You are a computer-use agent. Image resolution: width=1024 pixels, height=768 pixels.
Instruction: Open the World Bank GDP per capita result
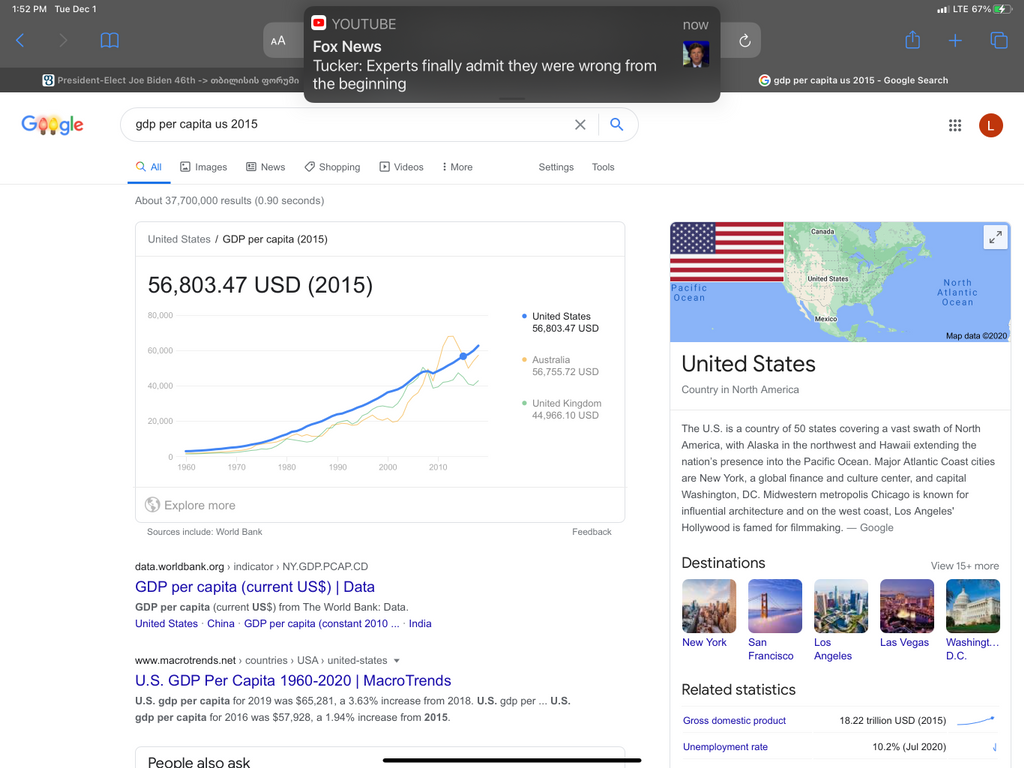(x=255, y=587)
